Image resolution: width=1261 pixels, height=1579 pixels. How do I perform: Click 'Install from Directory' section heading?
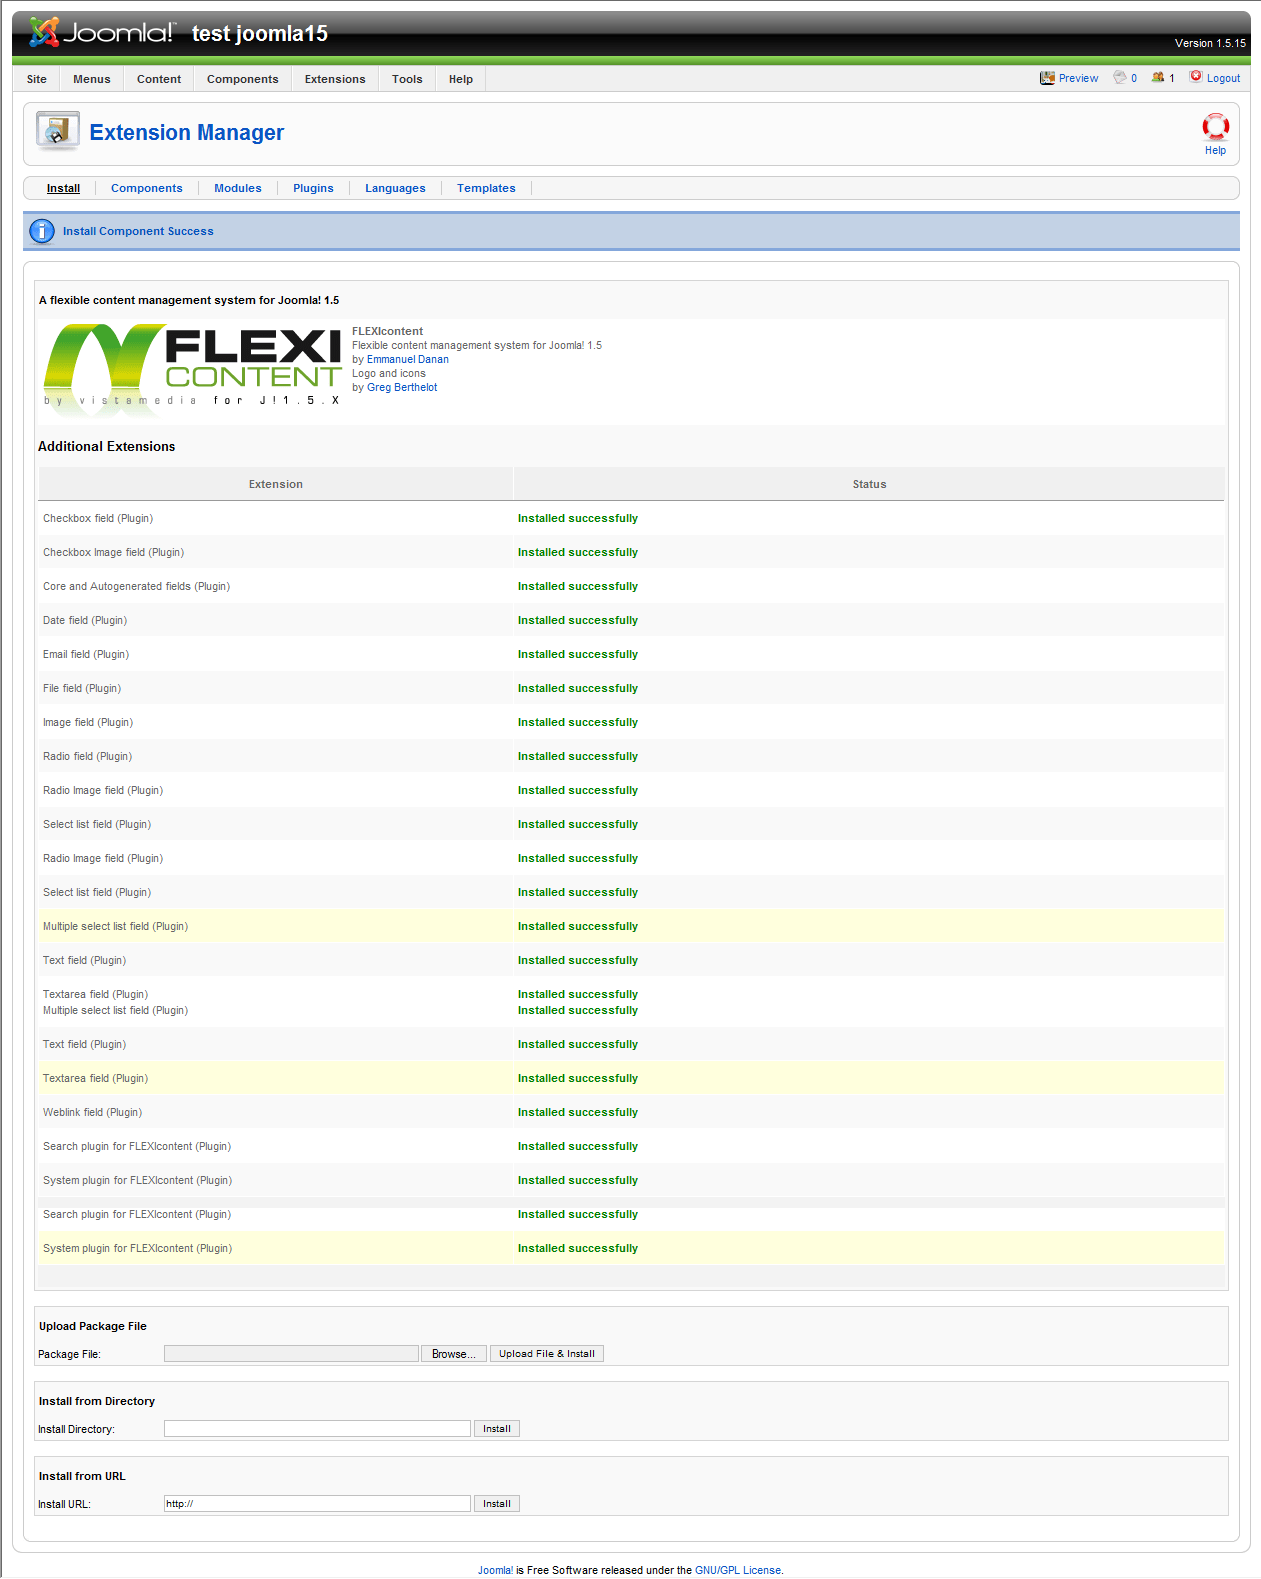pos(97,1401)
